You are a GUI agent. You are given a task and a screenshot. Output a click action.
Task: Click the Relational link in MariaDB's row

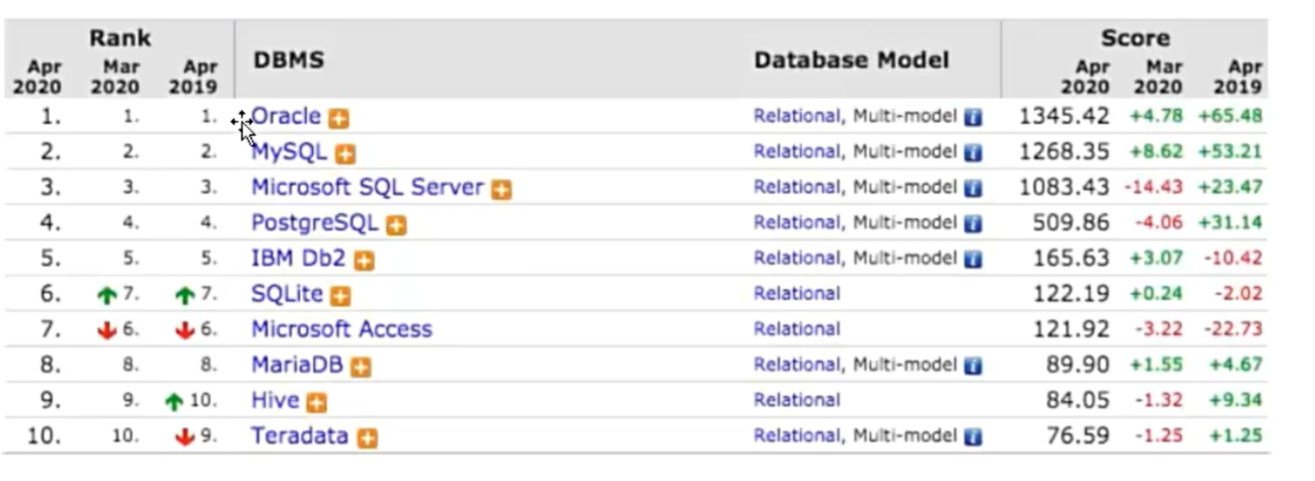point(797,365)
